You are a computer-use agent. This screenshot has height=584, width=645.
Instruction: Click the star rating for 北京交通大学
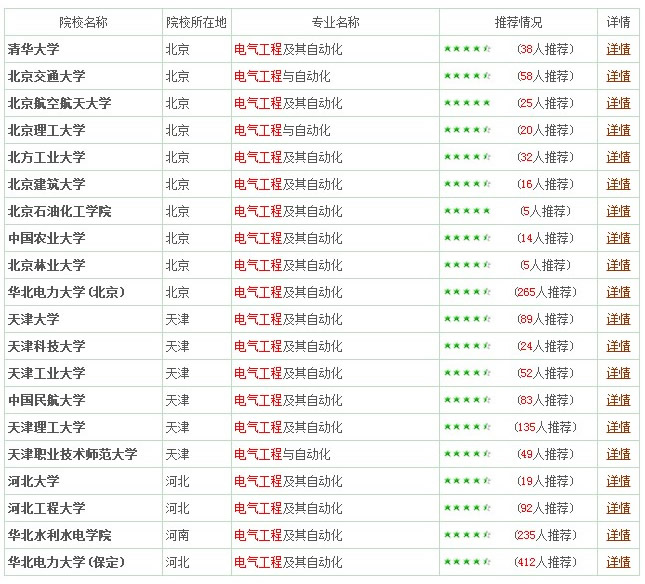tap(467, 76)
